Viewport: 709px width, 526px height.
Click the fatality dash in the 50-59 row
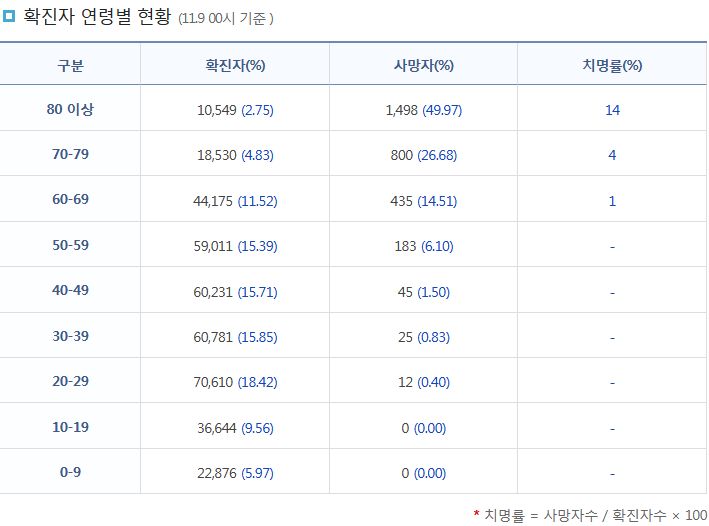tap(612, 247)
